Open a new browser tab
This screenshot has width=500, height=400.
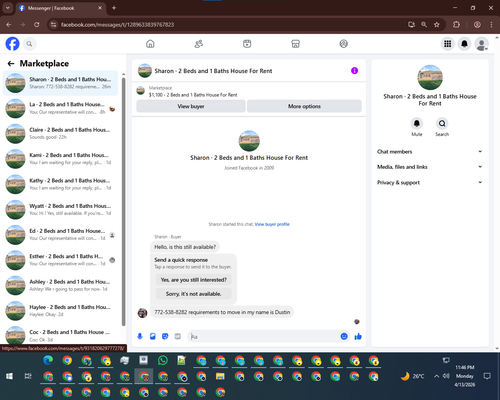114,8
